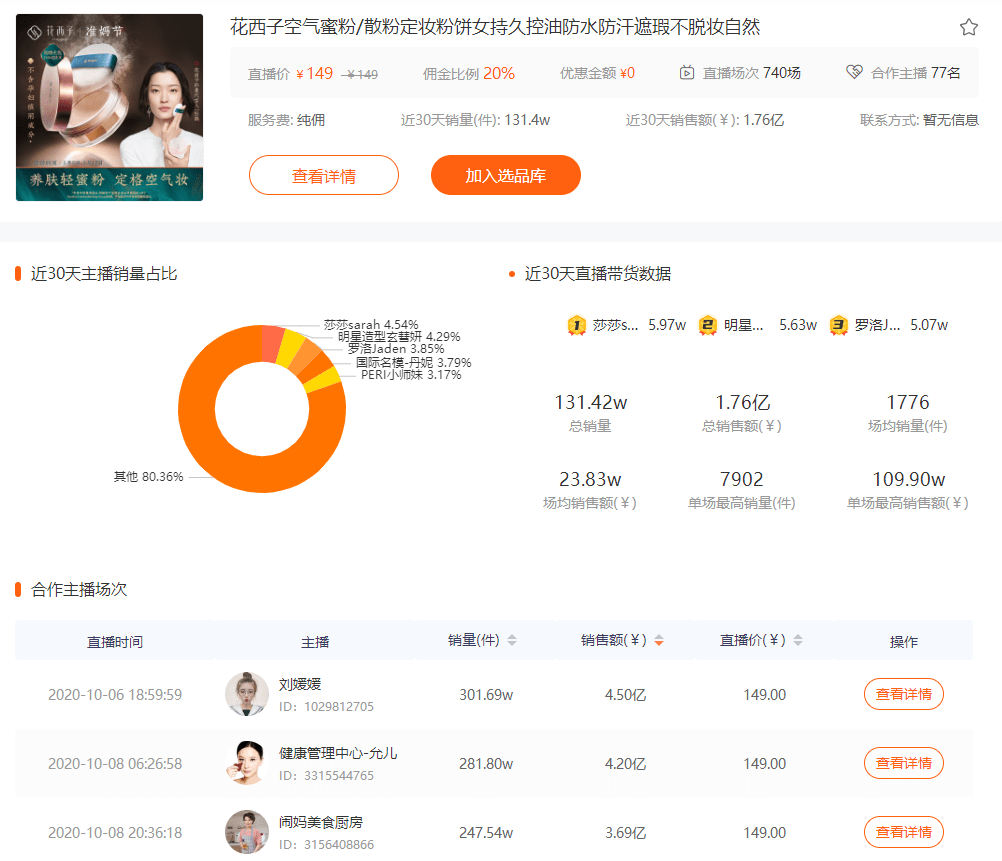Click the favorite star icon
1002x861 pixels.
pyautogui.click(x=968, y=27)
